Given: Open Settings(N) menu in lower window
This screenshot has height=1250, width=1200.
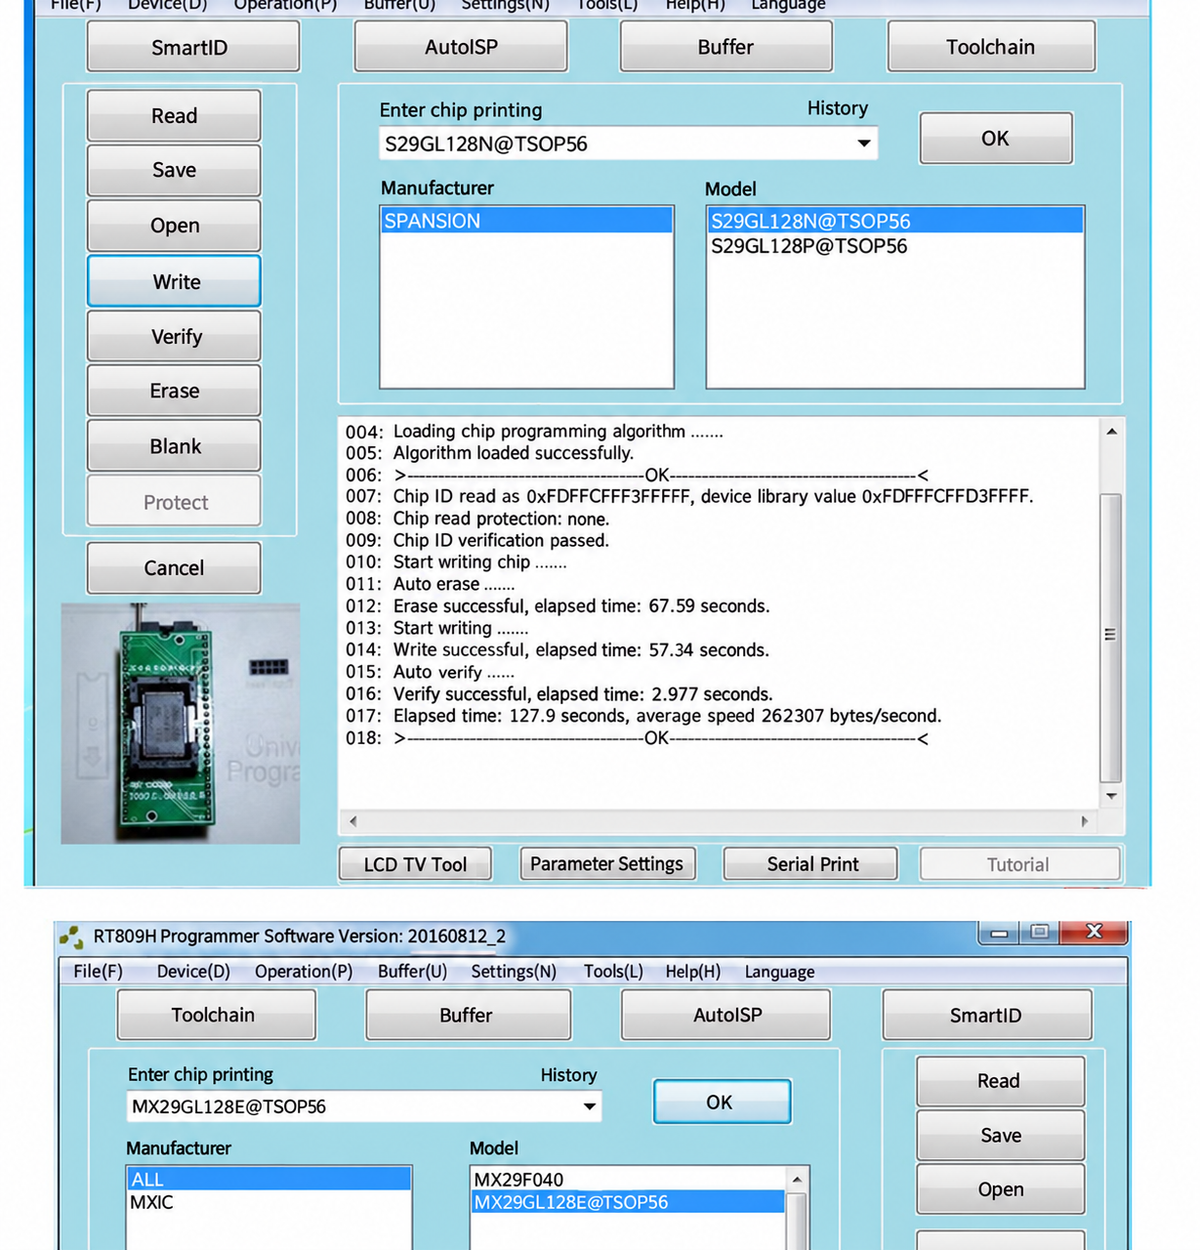Looking at the screenshot, I should click(514, 972).
